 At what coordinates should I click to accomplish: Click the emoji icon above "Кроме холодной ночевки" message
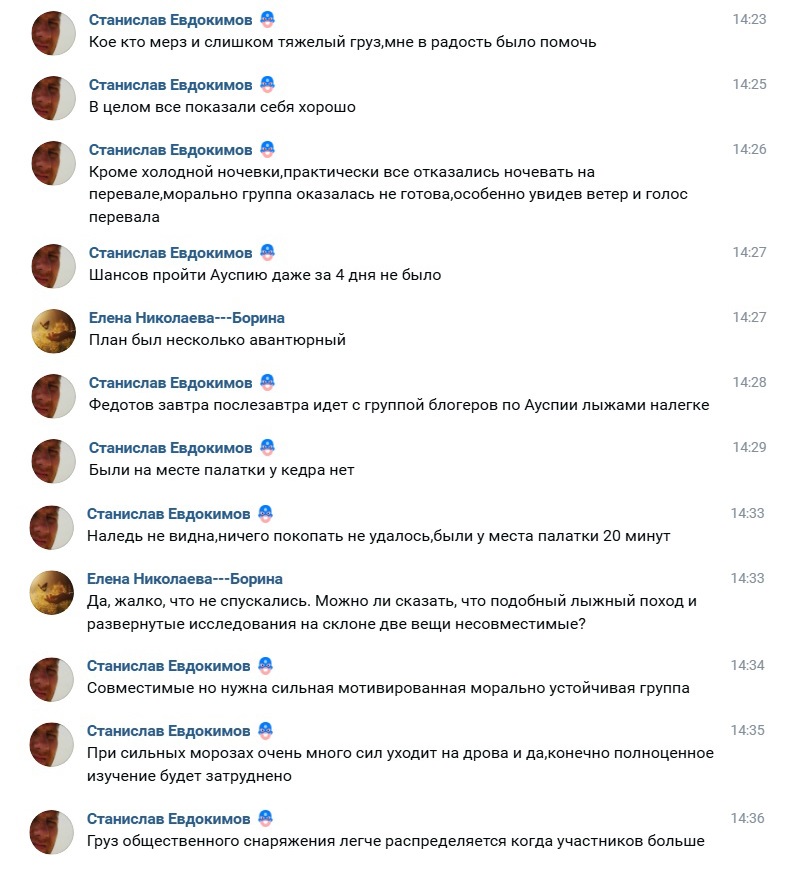pyautogui.click(x=267, y=150)
